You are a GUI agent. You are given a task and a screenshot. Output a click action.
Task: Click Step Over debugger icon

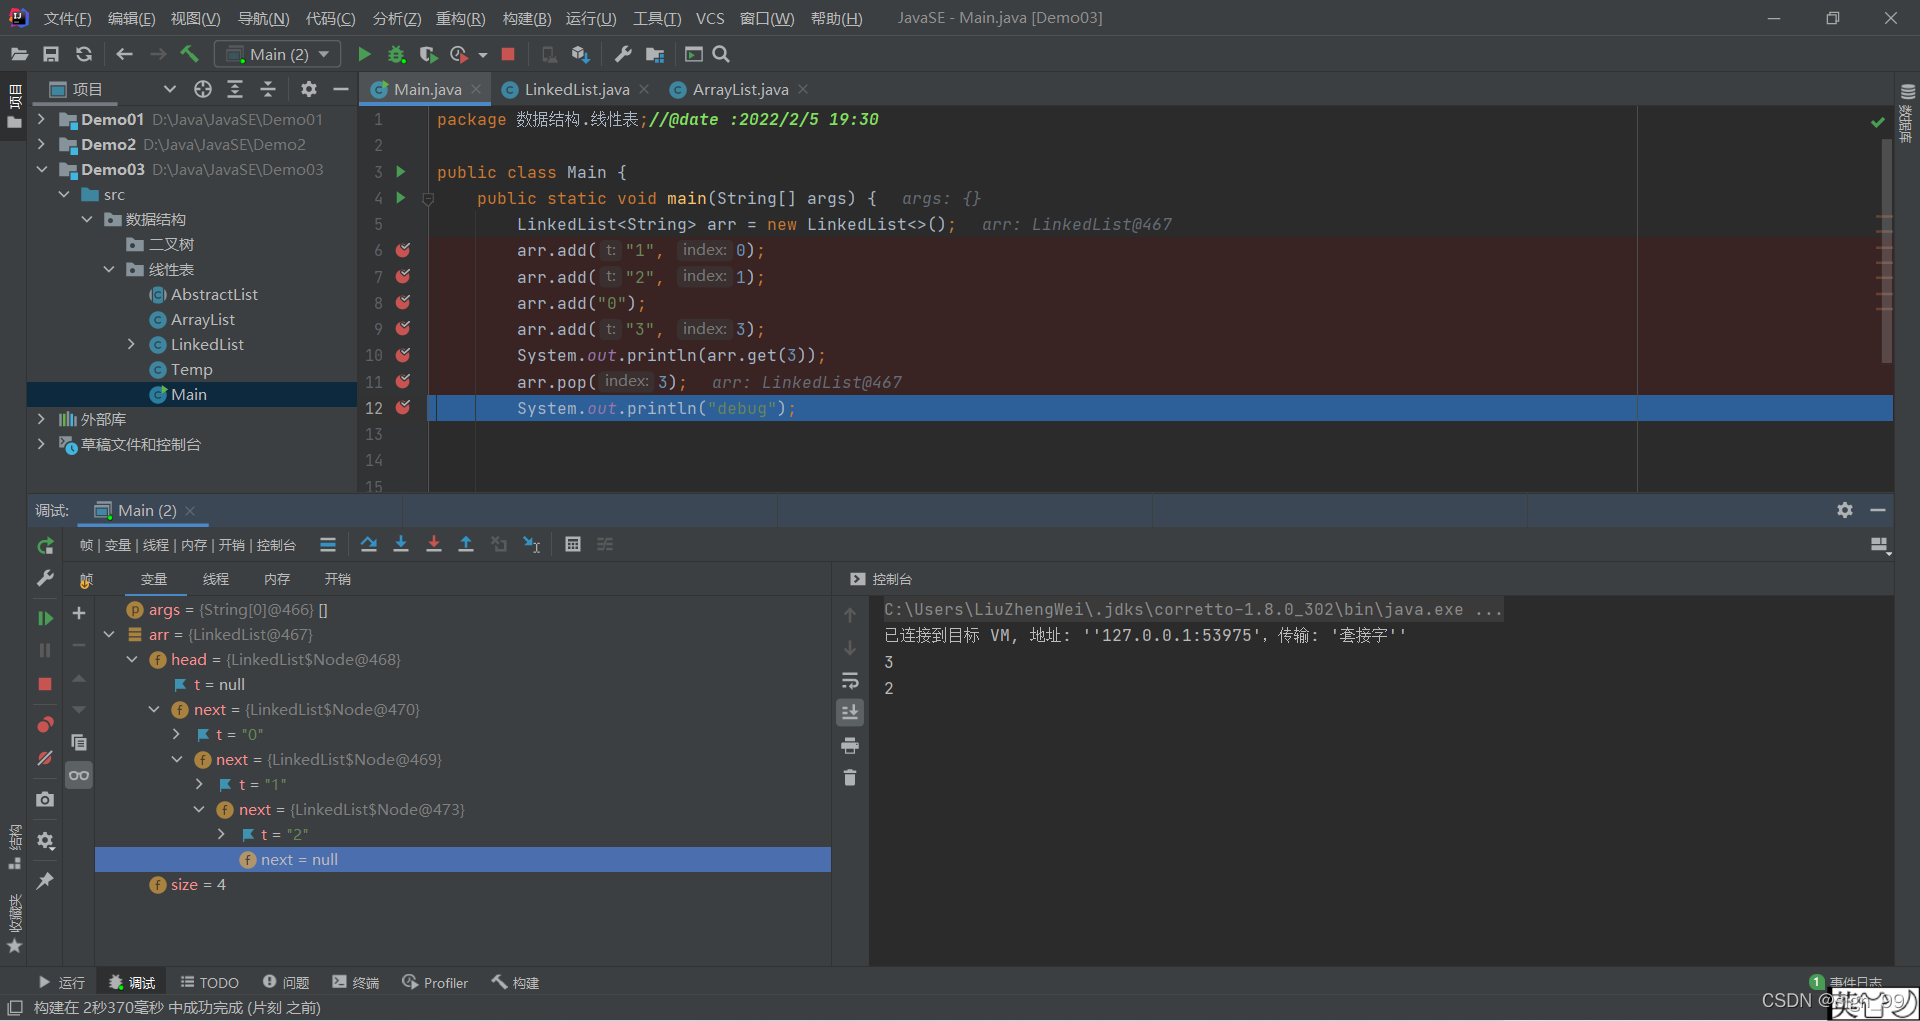pos(369,544)
